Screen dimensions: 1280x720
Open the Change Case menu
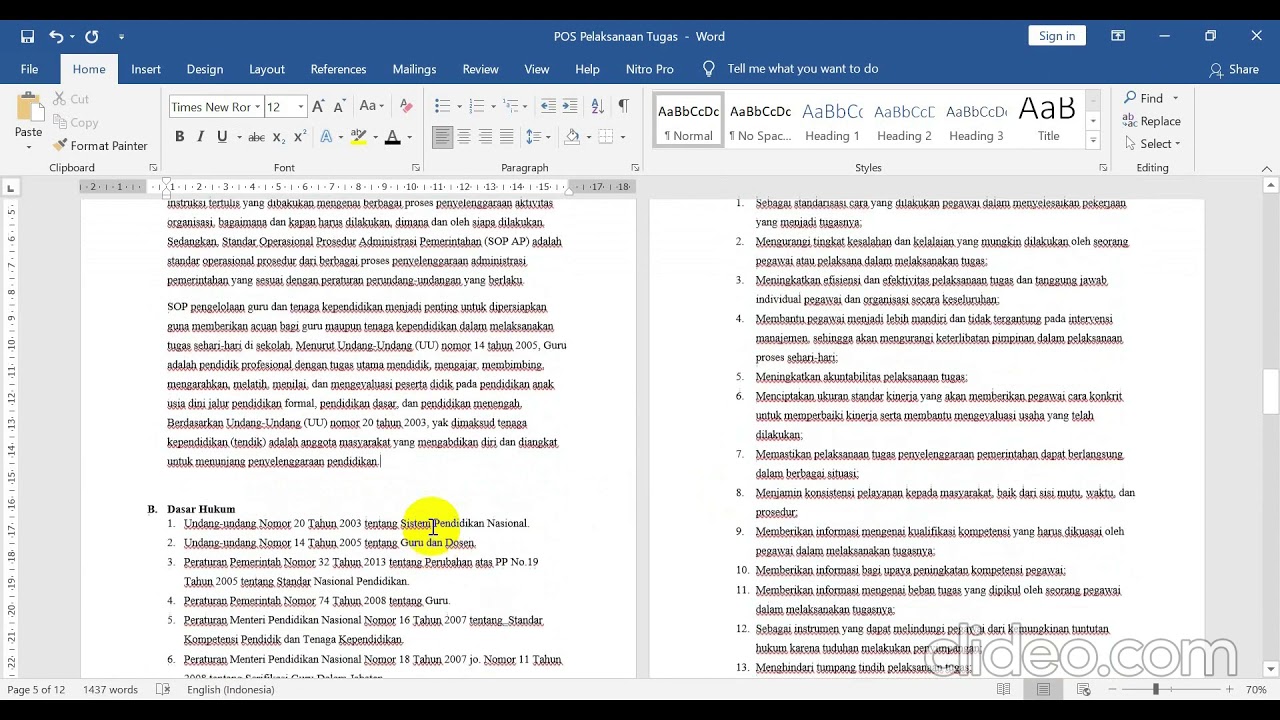coord(371,106)
